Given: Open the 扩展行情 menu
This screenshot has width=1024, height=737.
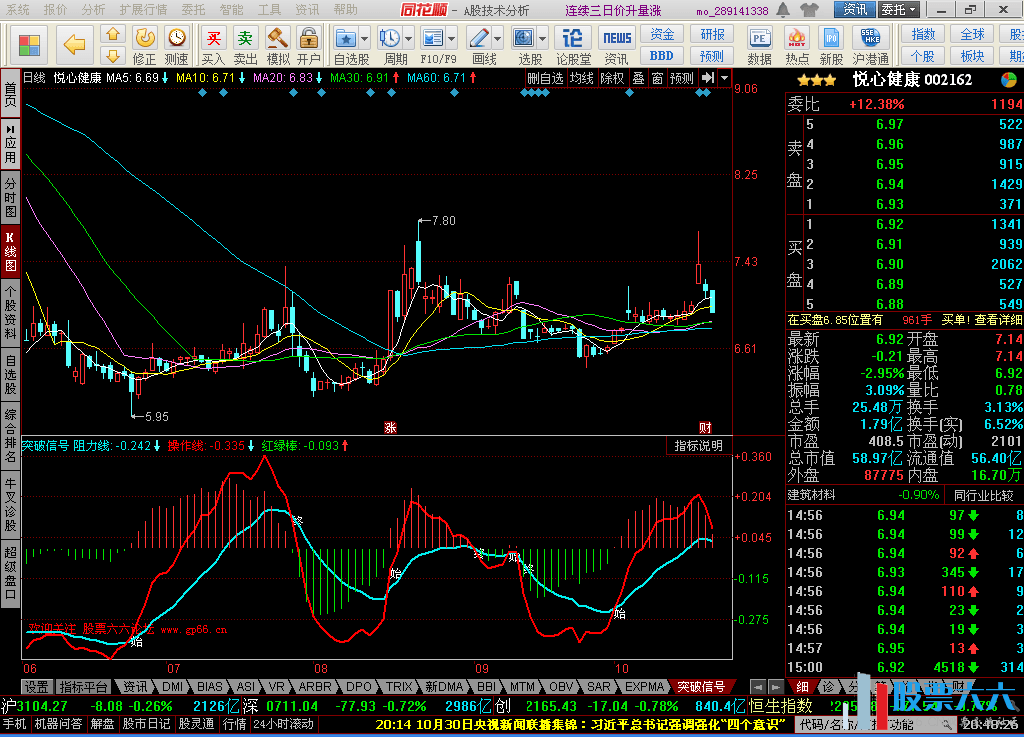Looking at the screenshot, I should (x=142, y=10).
